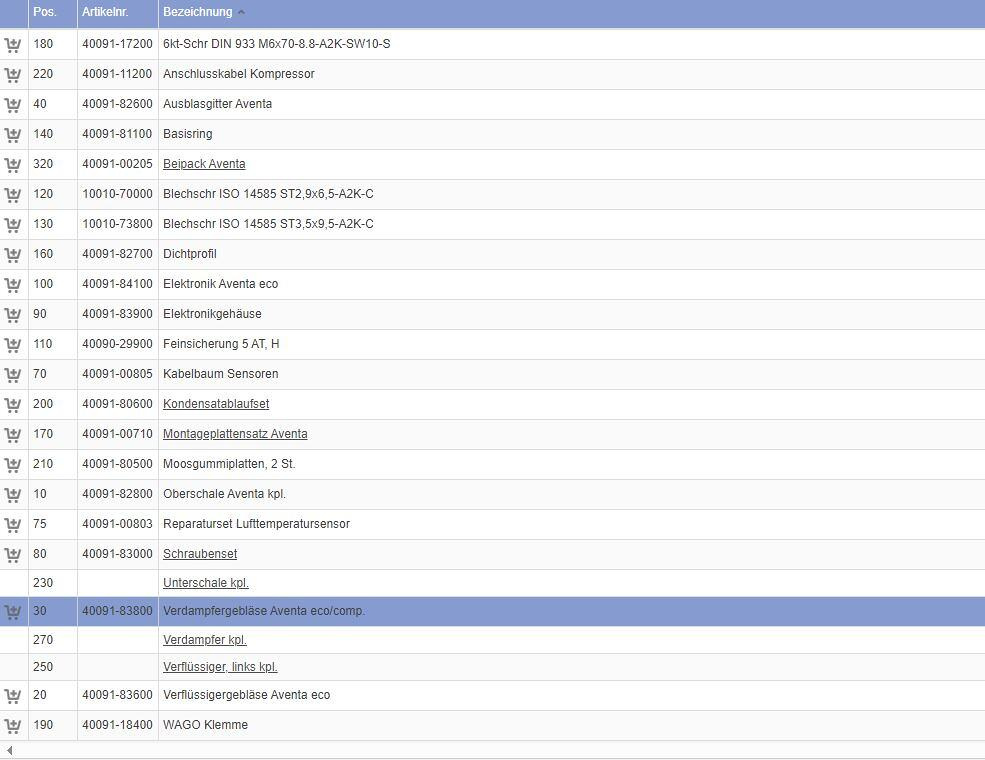Sort by the Artikelnr. column header
This screenshot has height=760, width=985.
(x=105, y=12)
